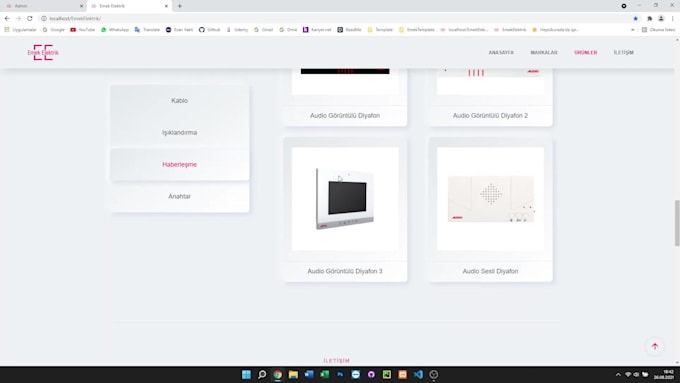The image size is (680, 383).
Task: Click Audio Sesli Diyafon product image
Action: (490, 199)
